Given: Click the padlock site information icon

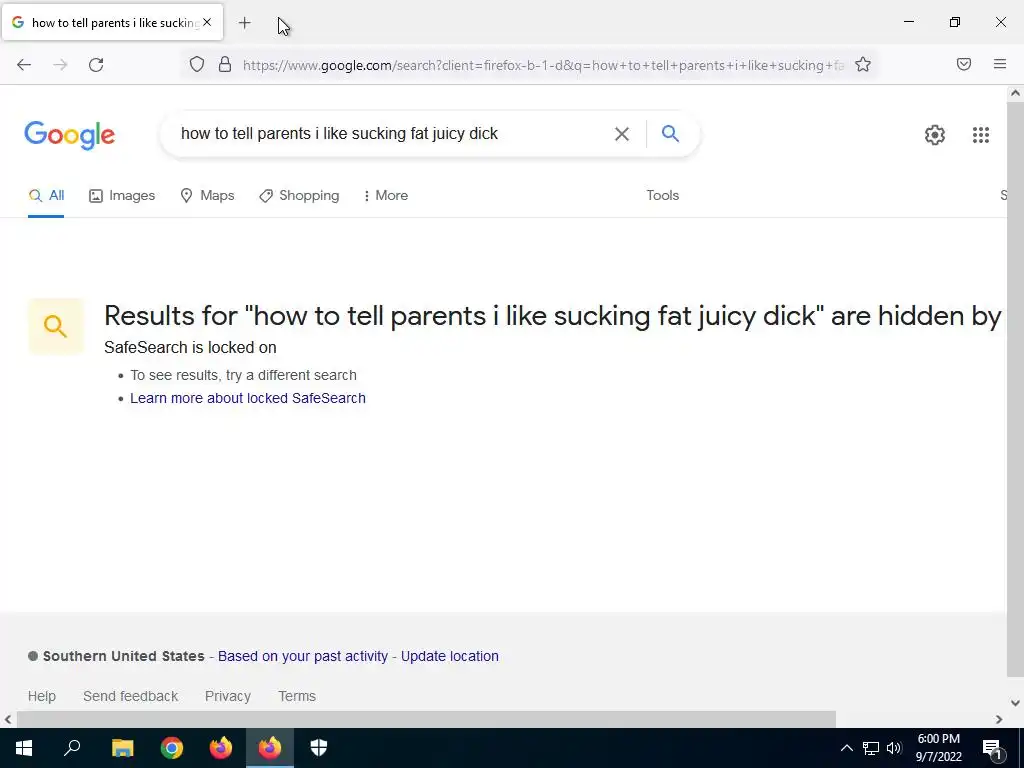Looking at the screenshot, I should click(x=225, y=64).
